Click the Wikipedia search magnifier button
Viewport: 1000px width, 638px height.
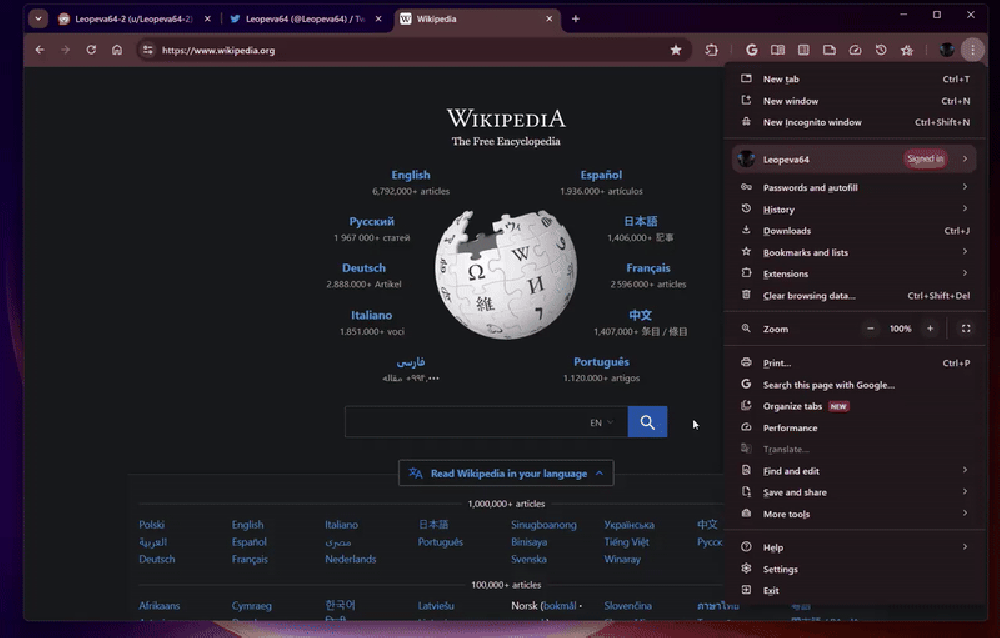pyautogui.click(x=647, y=422)
